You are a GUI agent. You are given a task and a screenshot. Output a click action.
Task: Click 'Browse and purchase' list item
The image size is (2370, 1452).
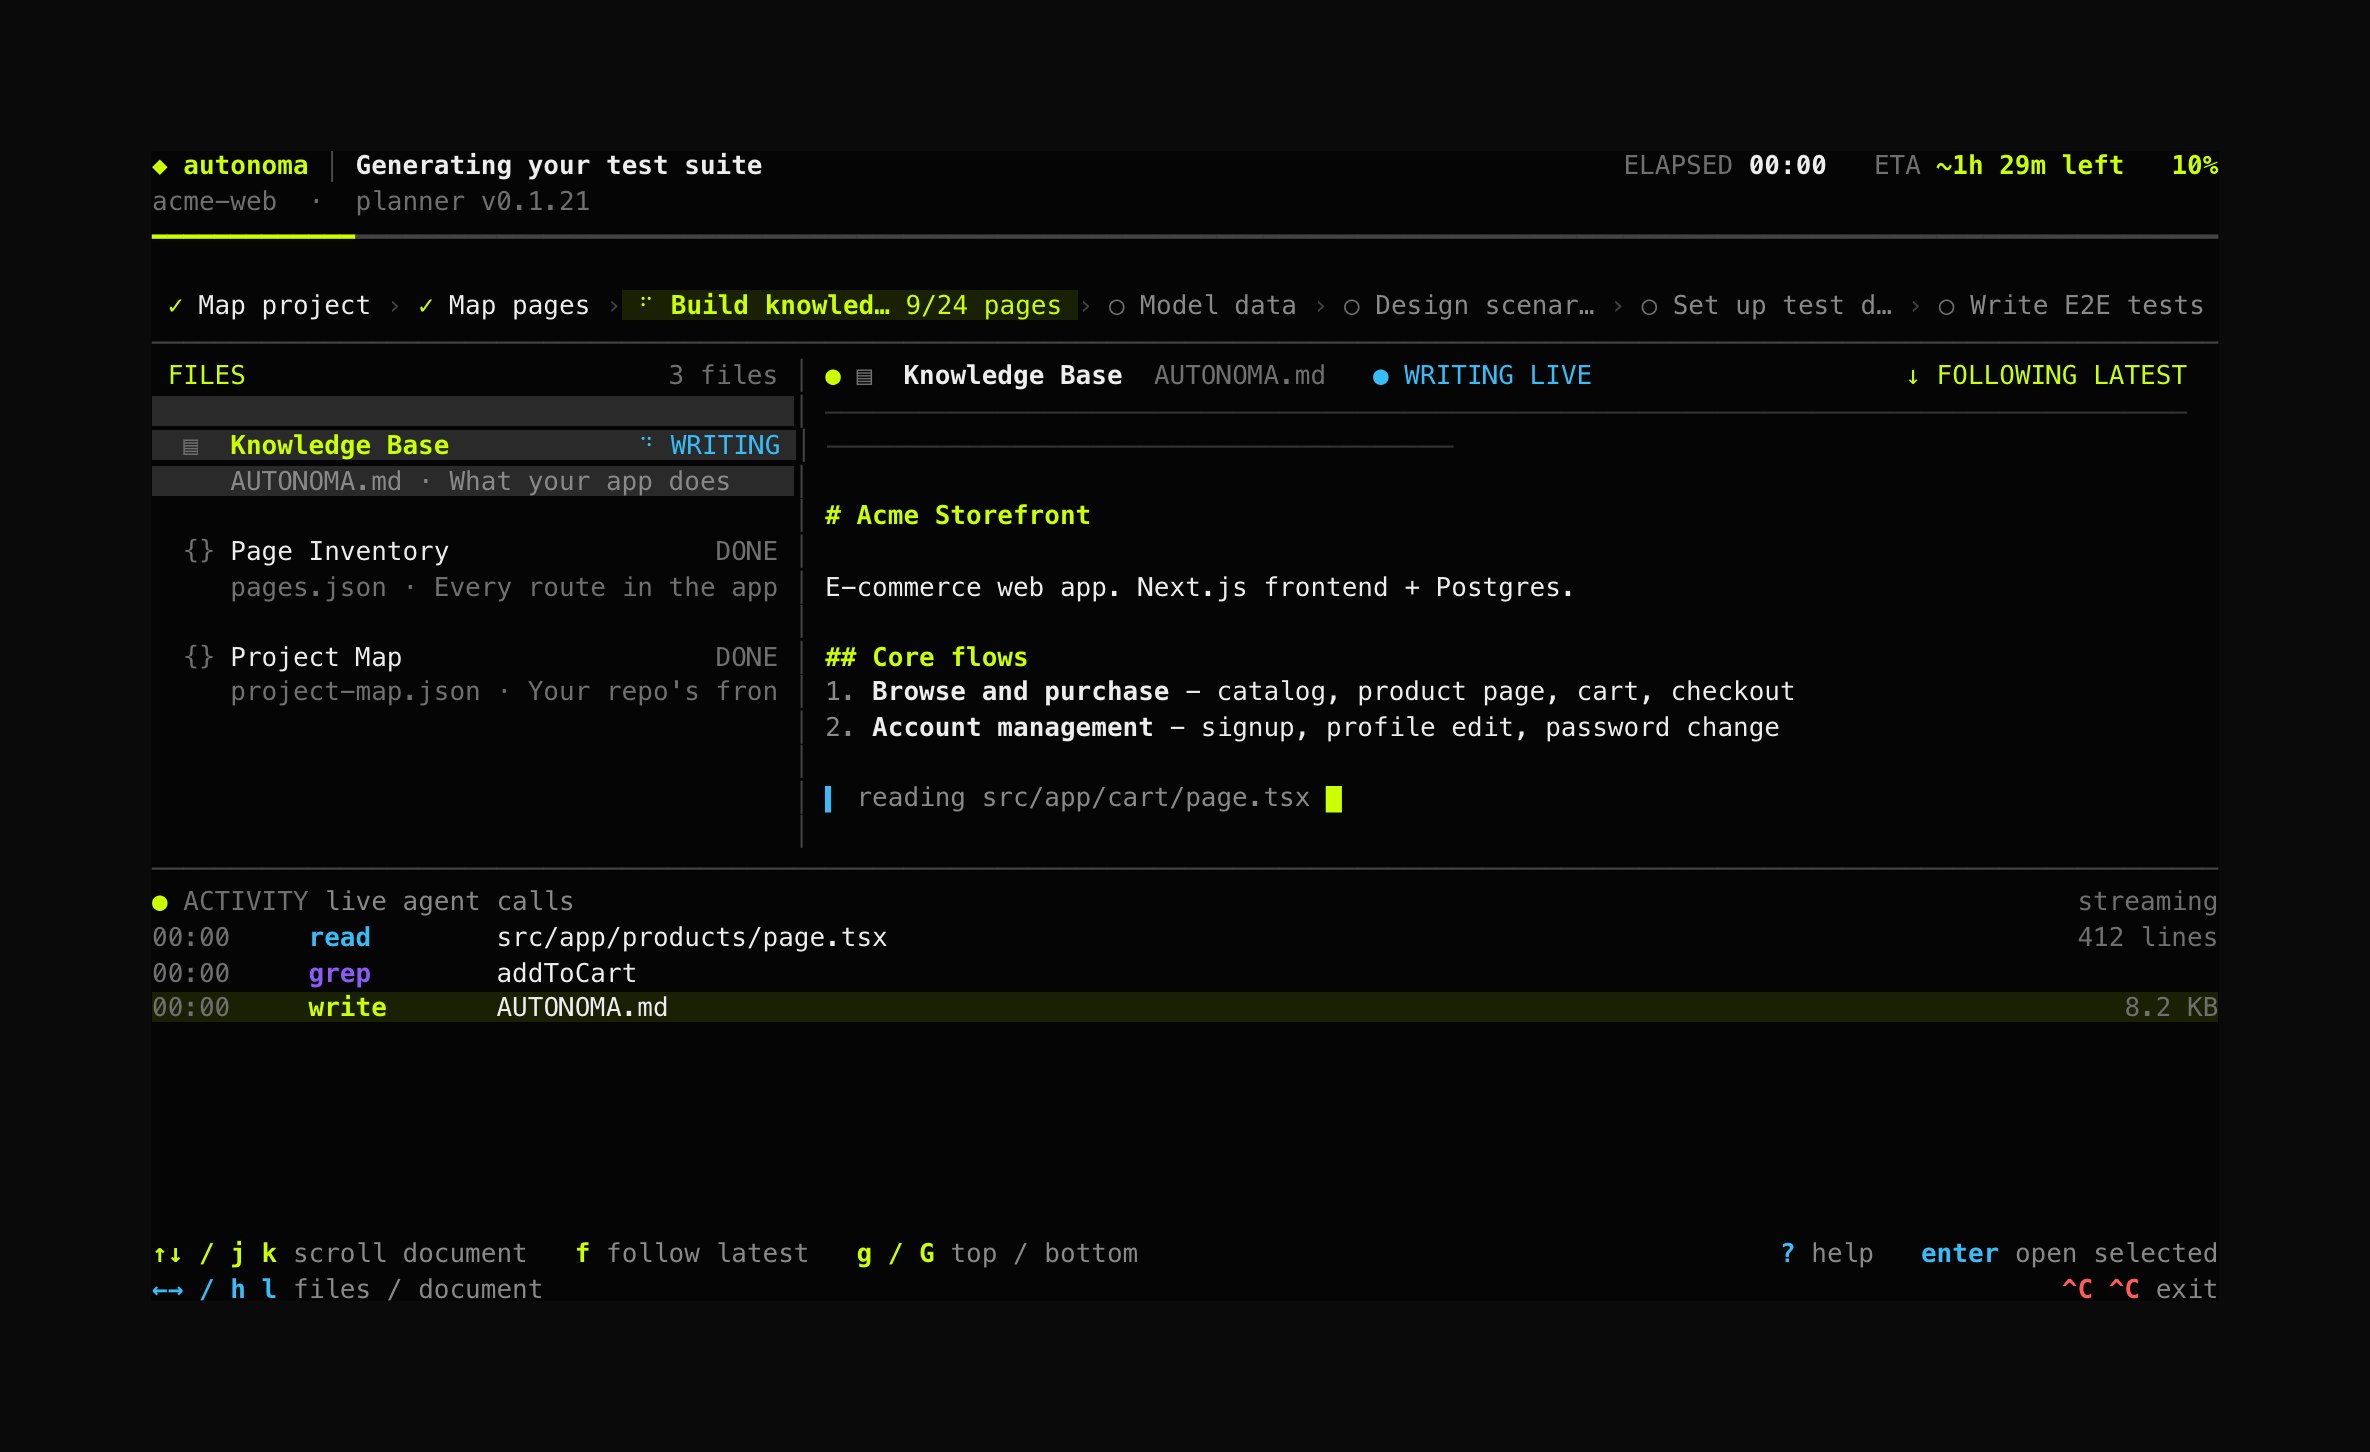click(x=1310, y=692)
